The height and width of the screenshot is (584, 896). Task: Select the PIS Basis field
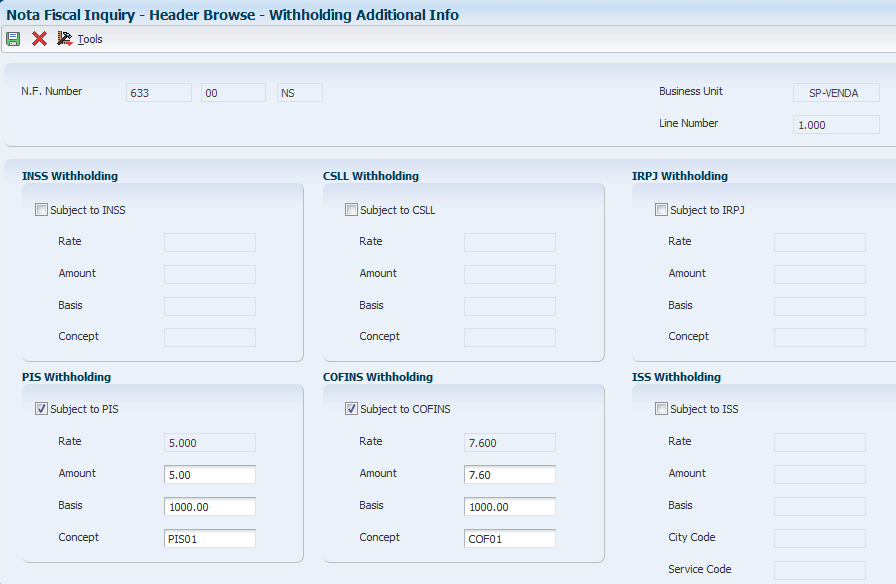click(210, 506)
